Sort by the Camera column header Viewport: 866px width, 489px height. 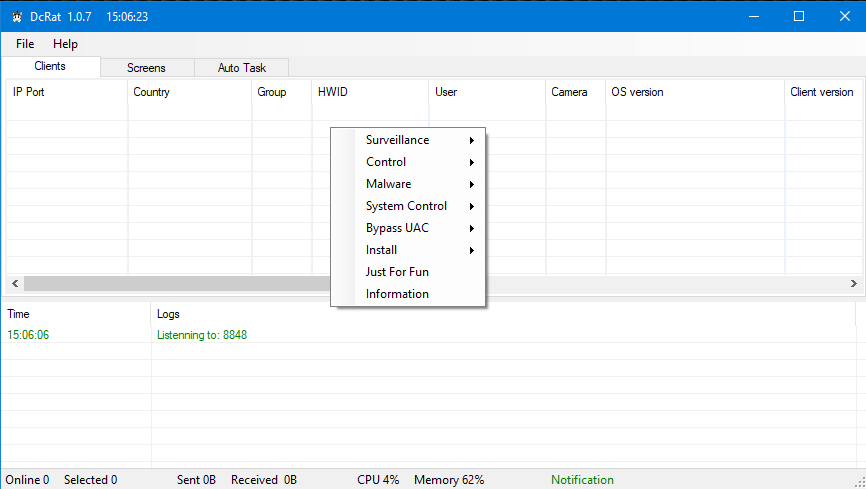click(575, 92)
